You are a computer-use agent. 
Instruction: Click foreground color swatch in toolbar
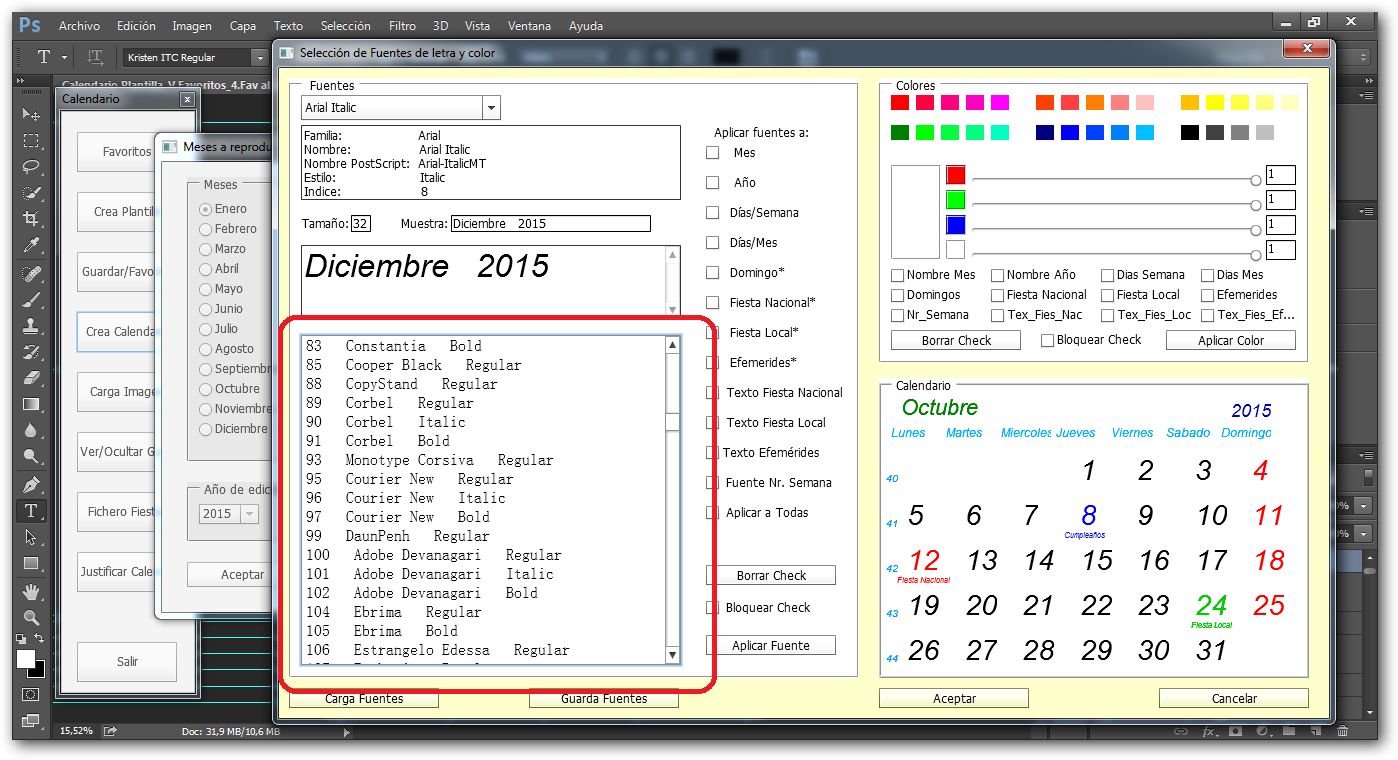(x=26, y=659)
